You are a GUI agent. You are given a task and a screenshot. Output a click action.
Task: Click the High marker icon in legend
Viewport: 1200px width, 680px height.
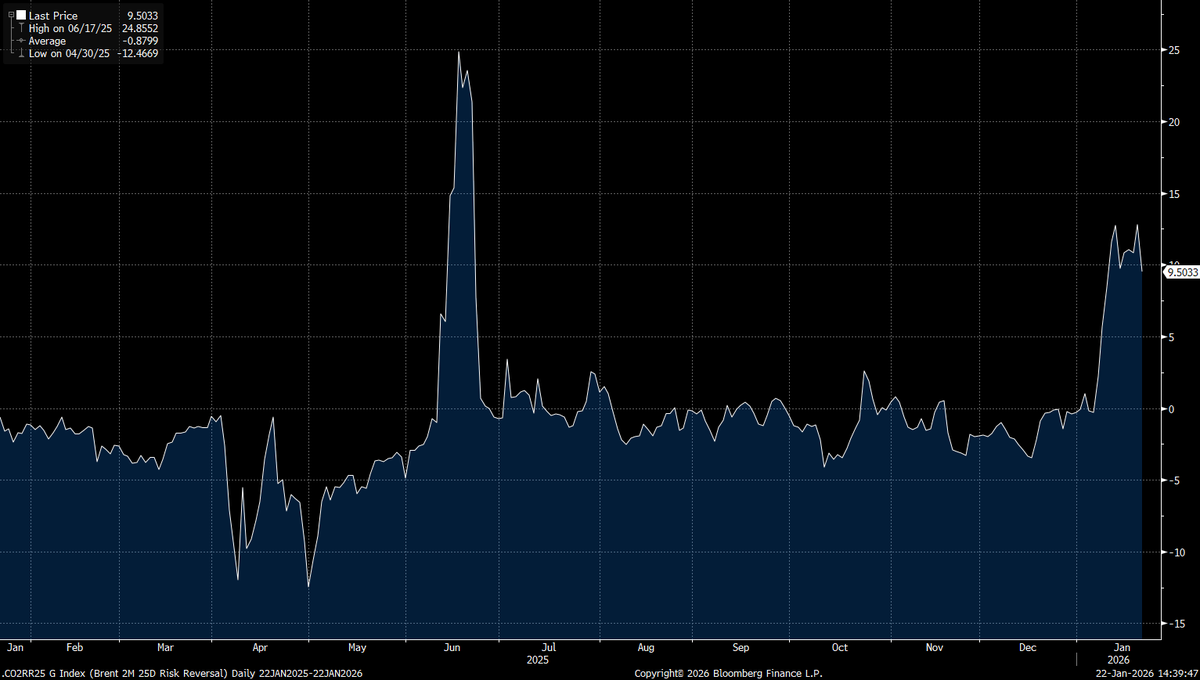[x=21, y=28]
